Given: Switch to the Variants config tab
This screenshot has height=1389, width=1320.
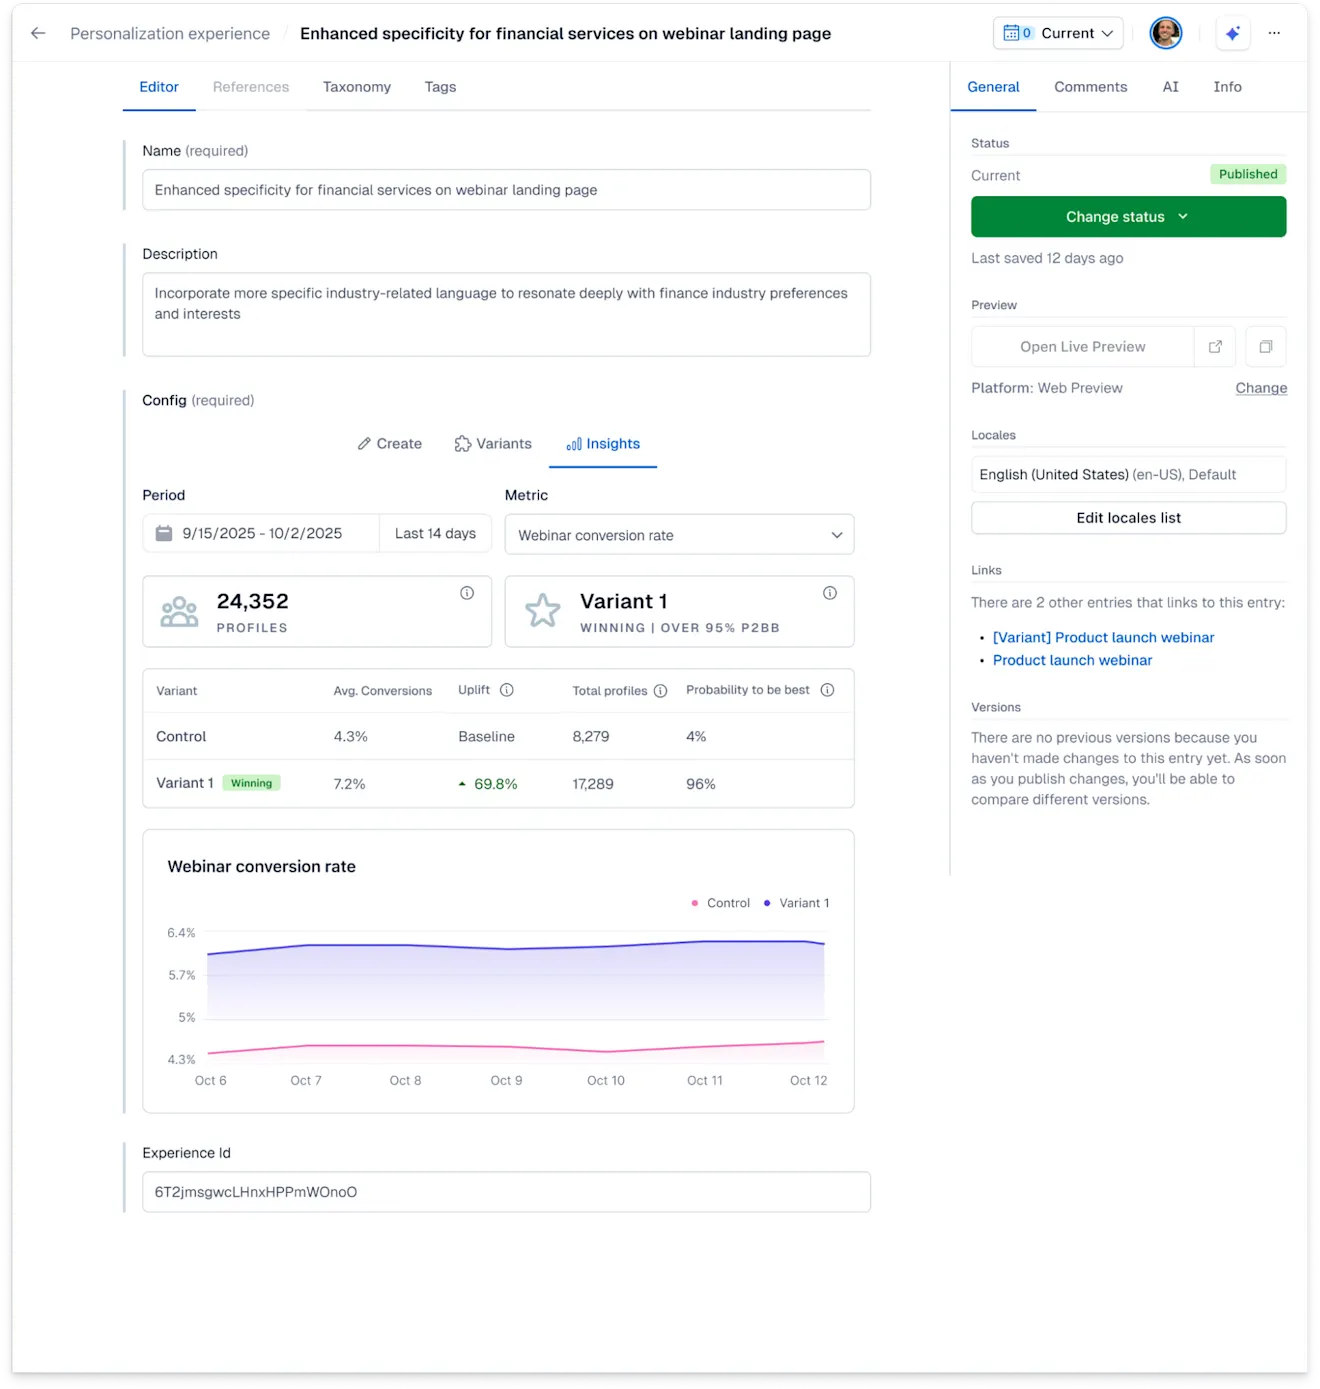Looking at the screenshot, I should 493,444.
